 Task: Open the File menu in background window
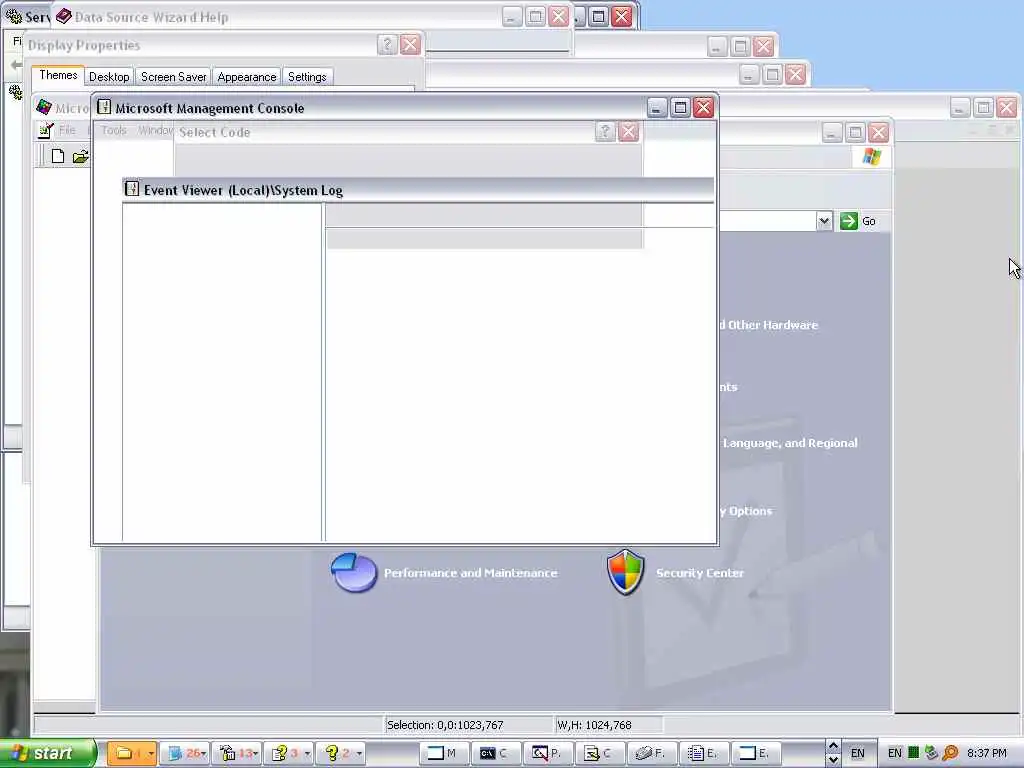(x=67, y=131)
